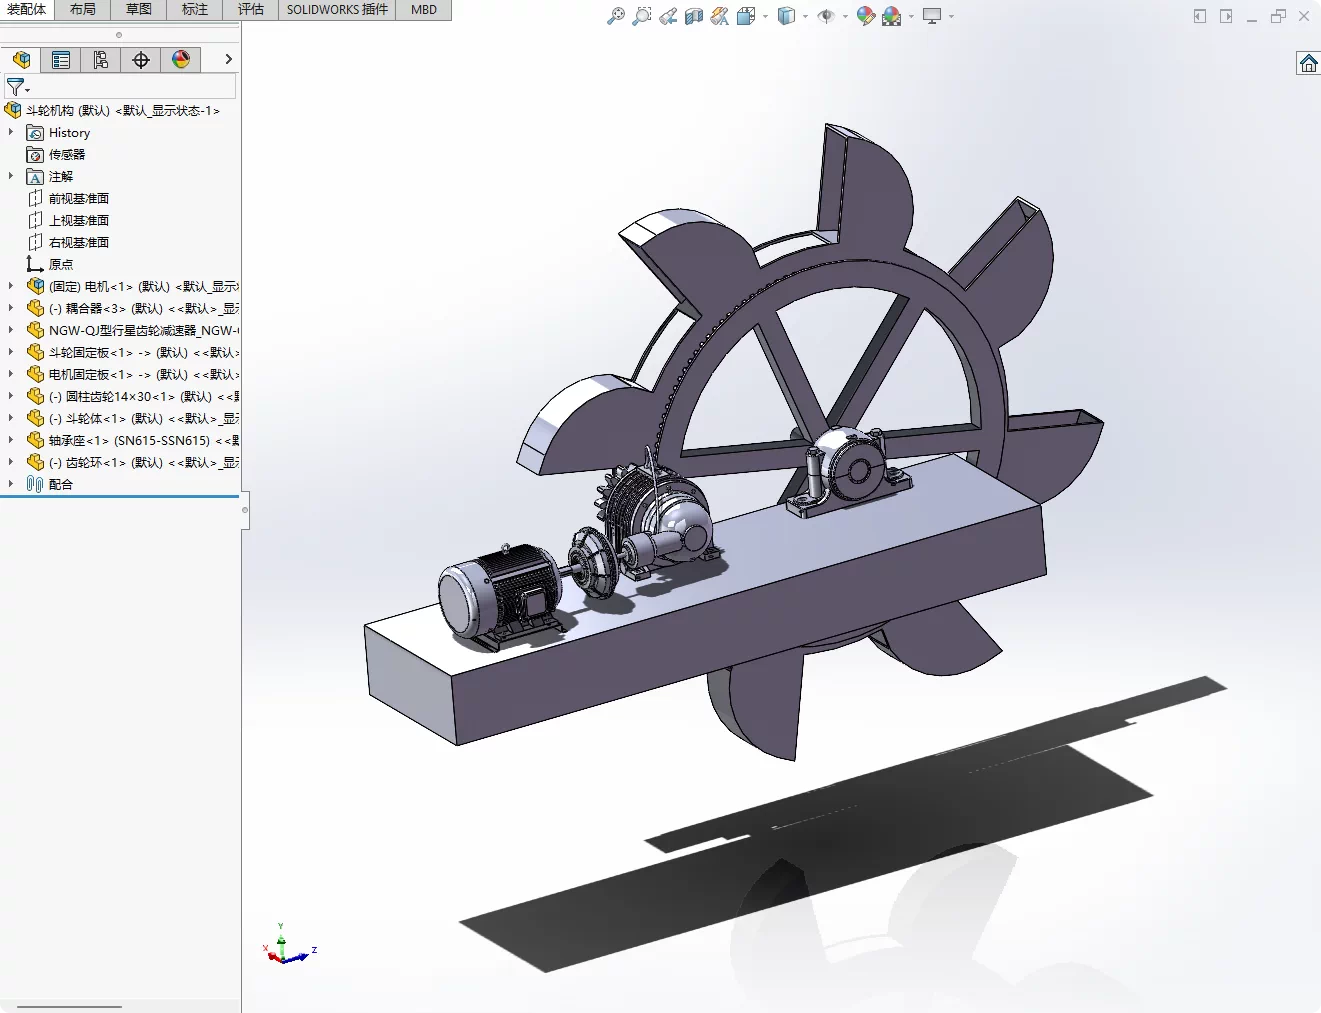Open the Section View tool
The height and width of the screenshot is (1013, 1321).
(x=694, y=16)
